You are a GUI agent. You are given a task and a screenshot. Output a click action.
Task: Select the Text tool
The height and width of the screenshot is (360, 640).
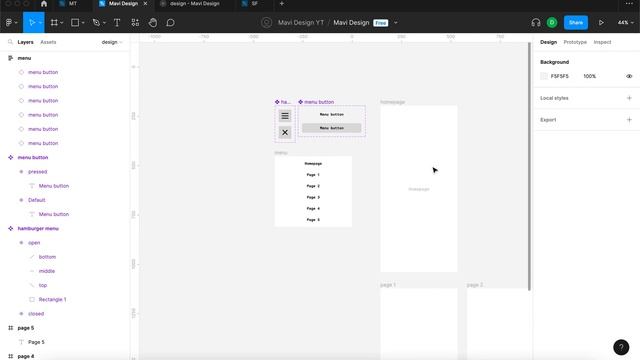point(117,22)
